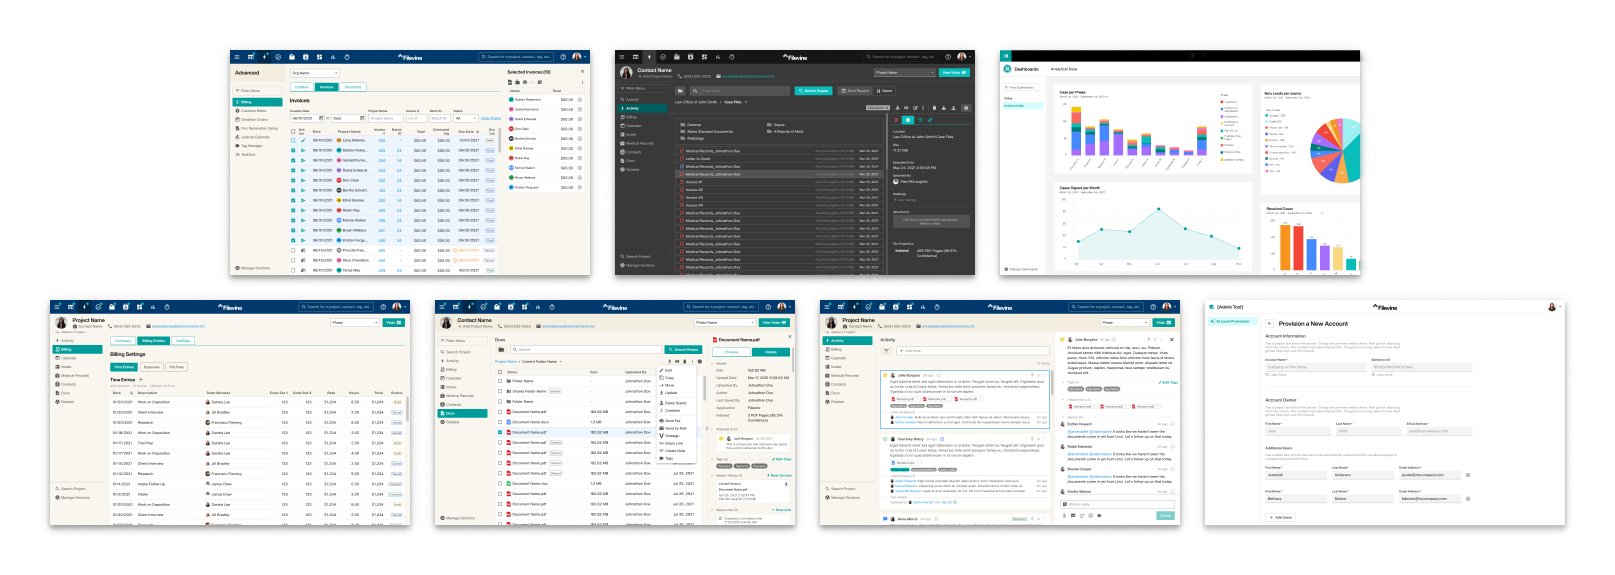Click the eye preview icon in the dark-theme document toolbar
Screen dimensions: 1615x575
[906, 108]
